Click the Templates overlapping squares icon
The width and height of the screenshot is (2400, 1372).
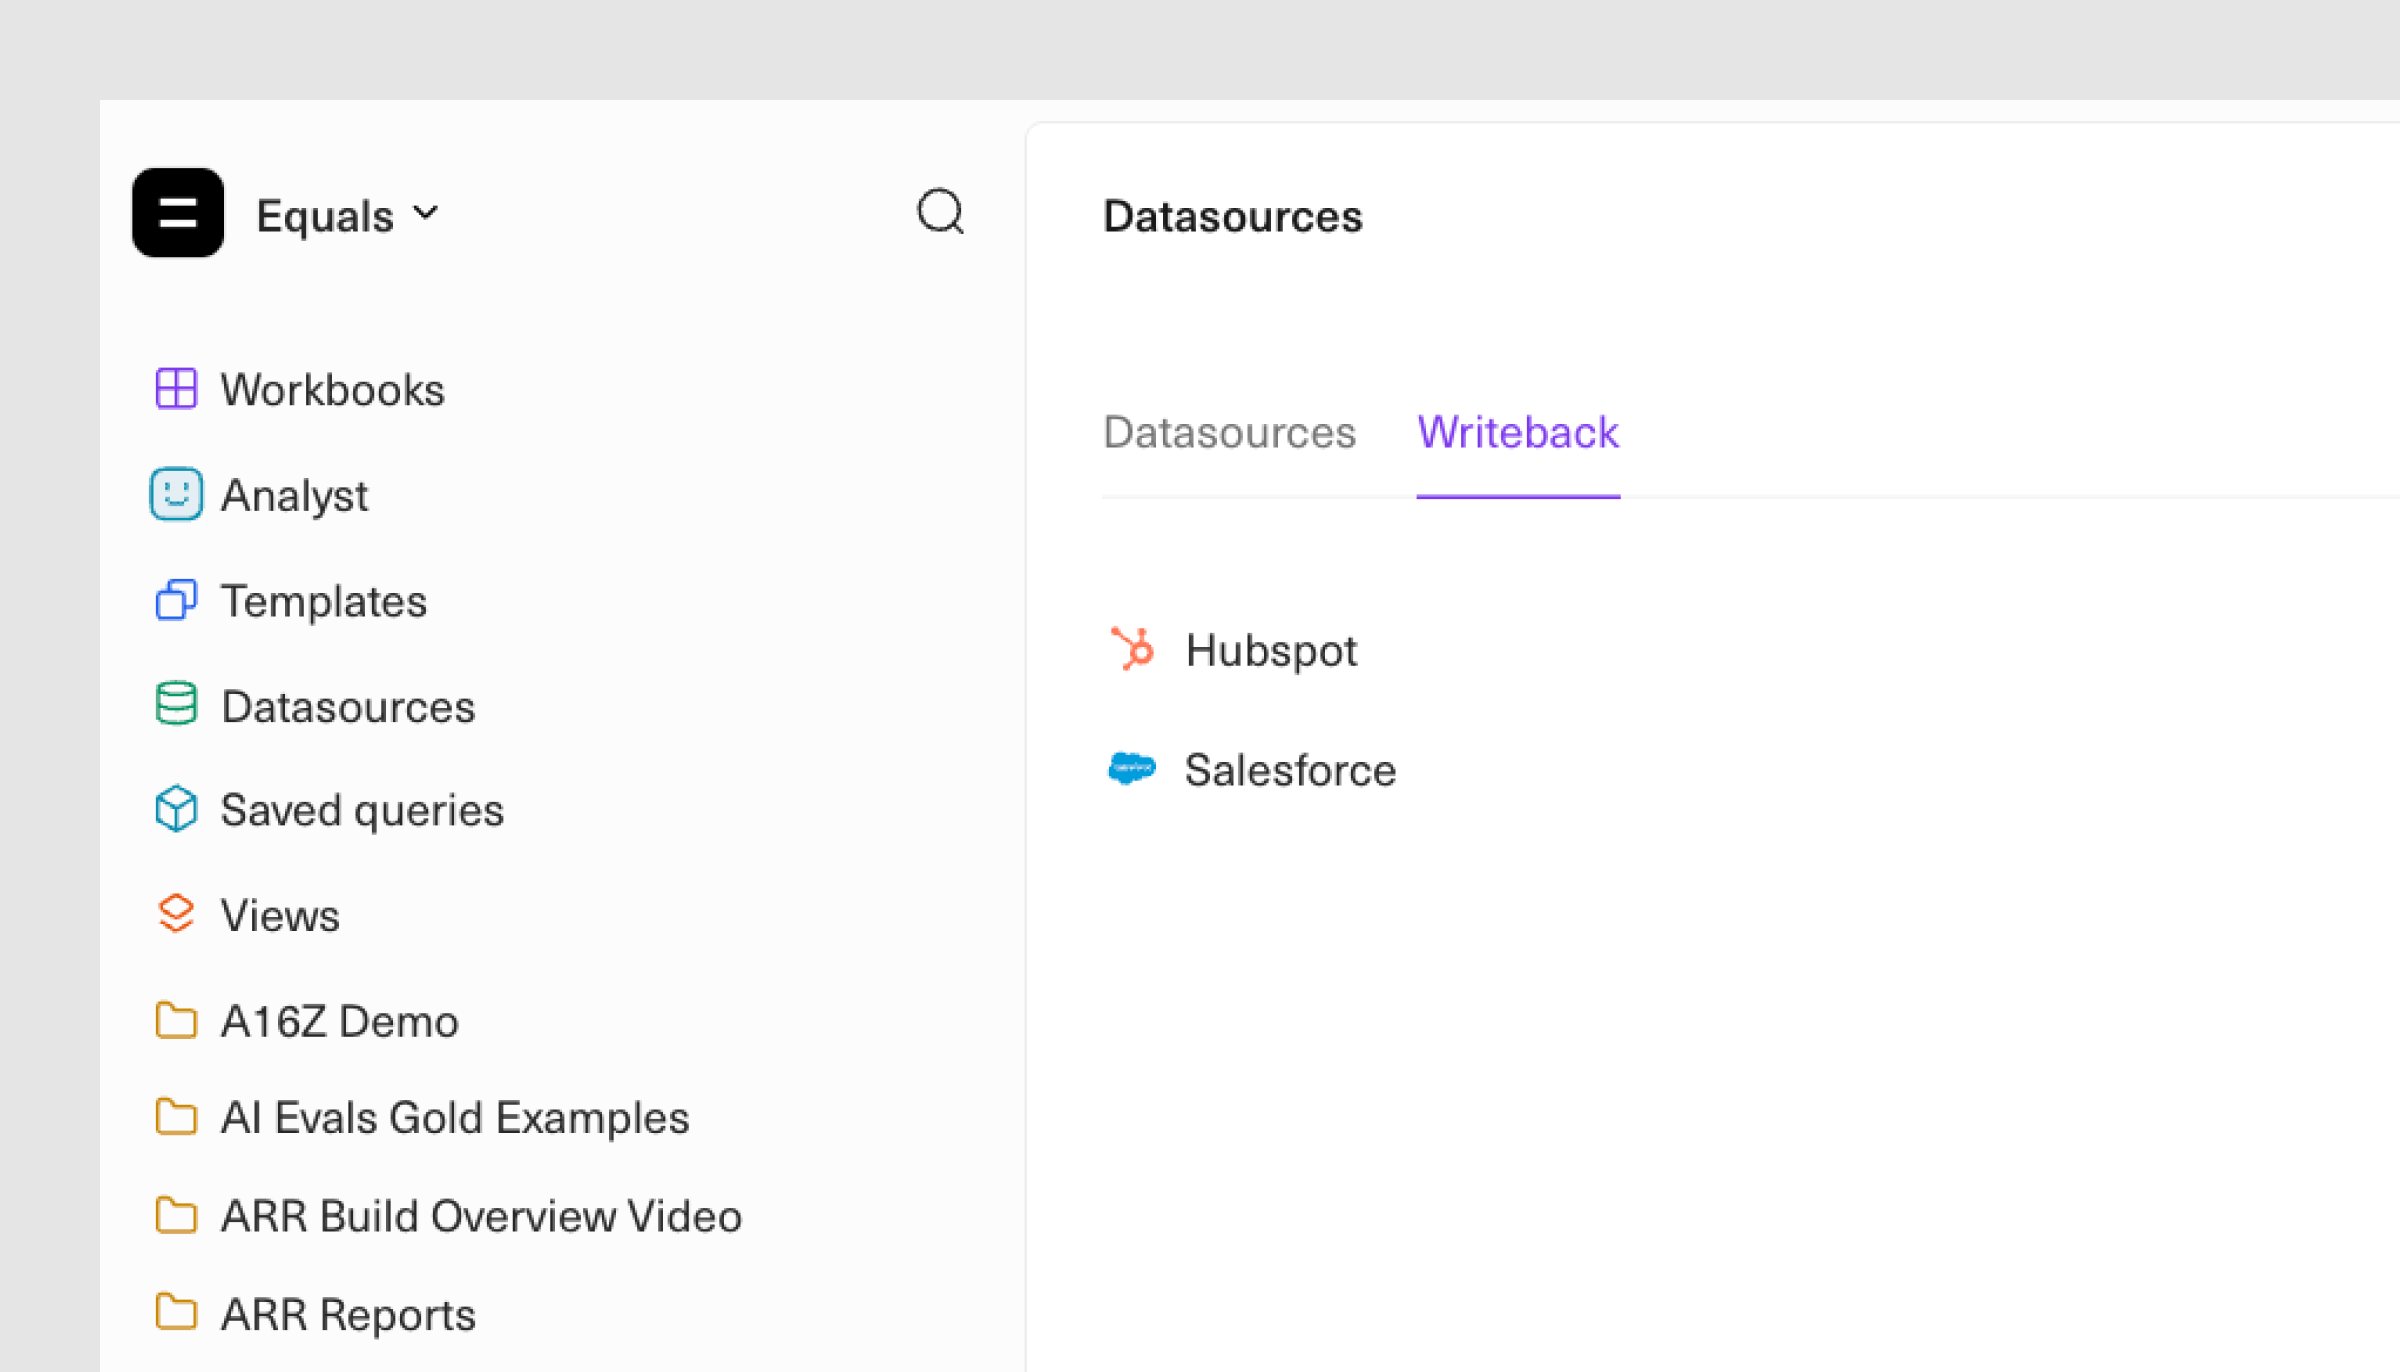point(176,600)
